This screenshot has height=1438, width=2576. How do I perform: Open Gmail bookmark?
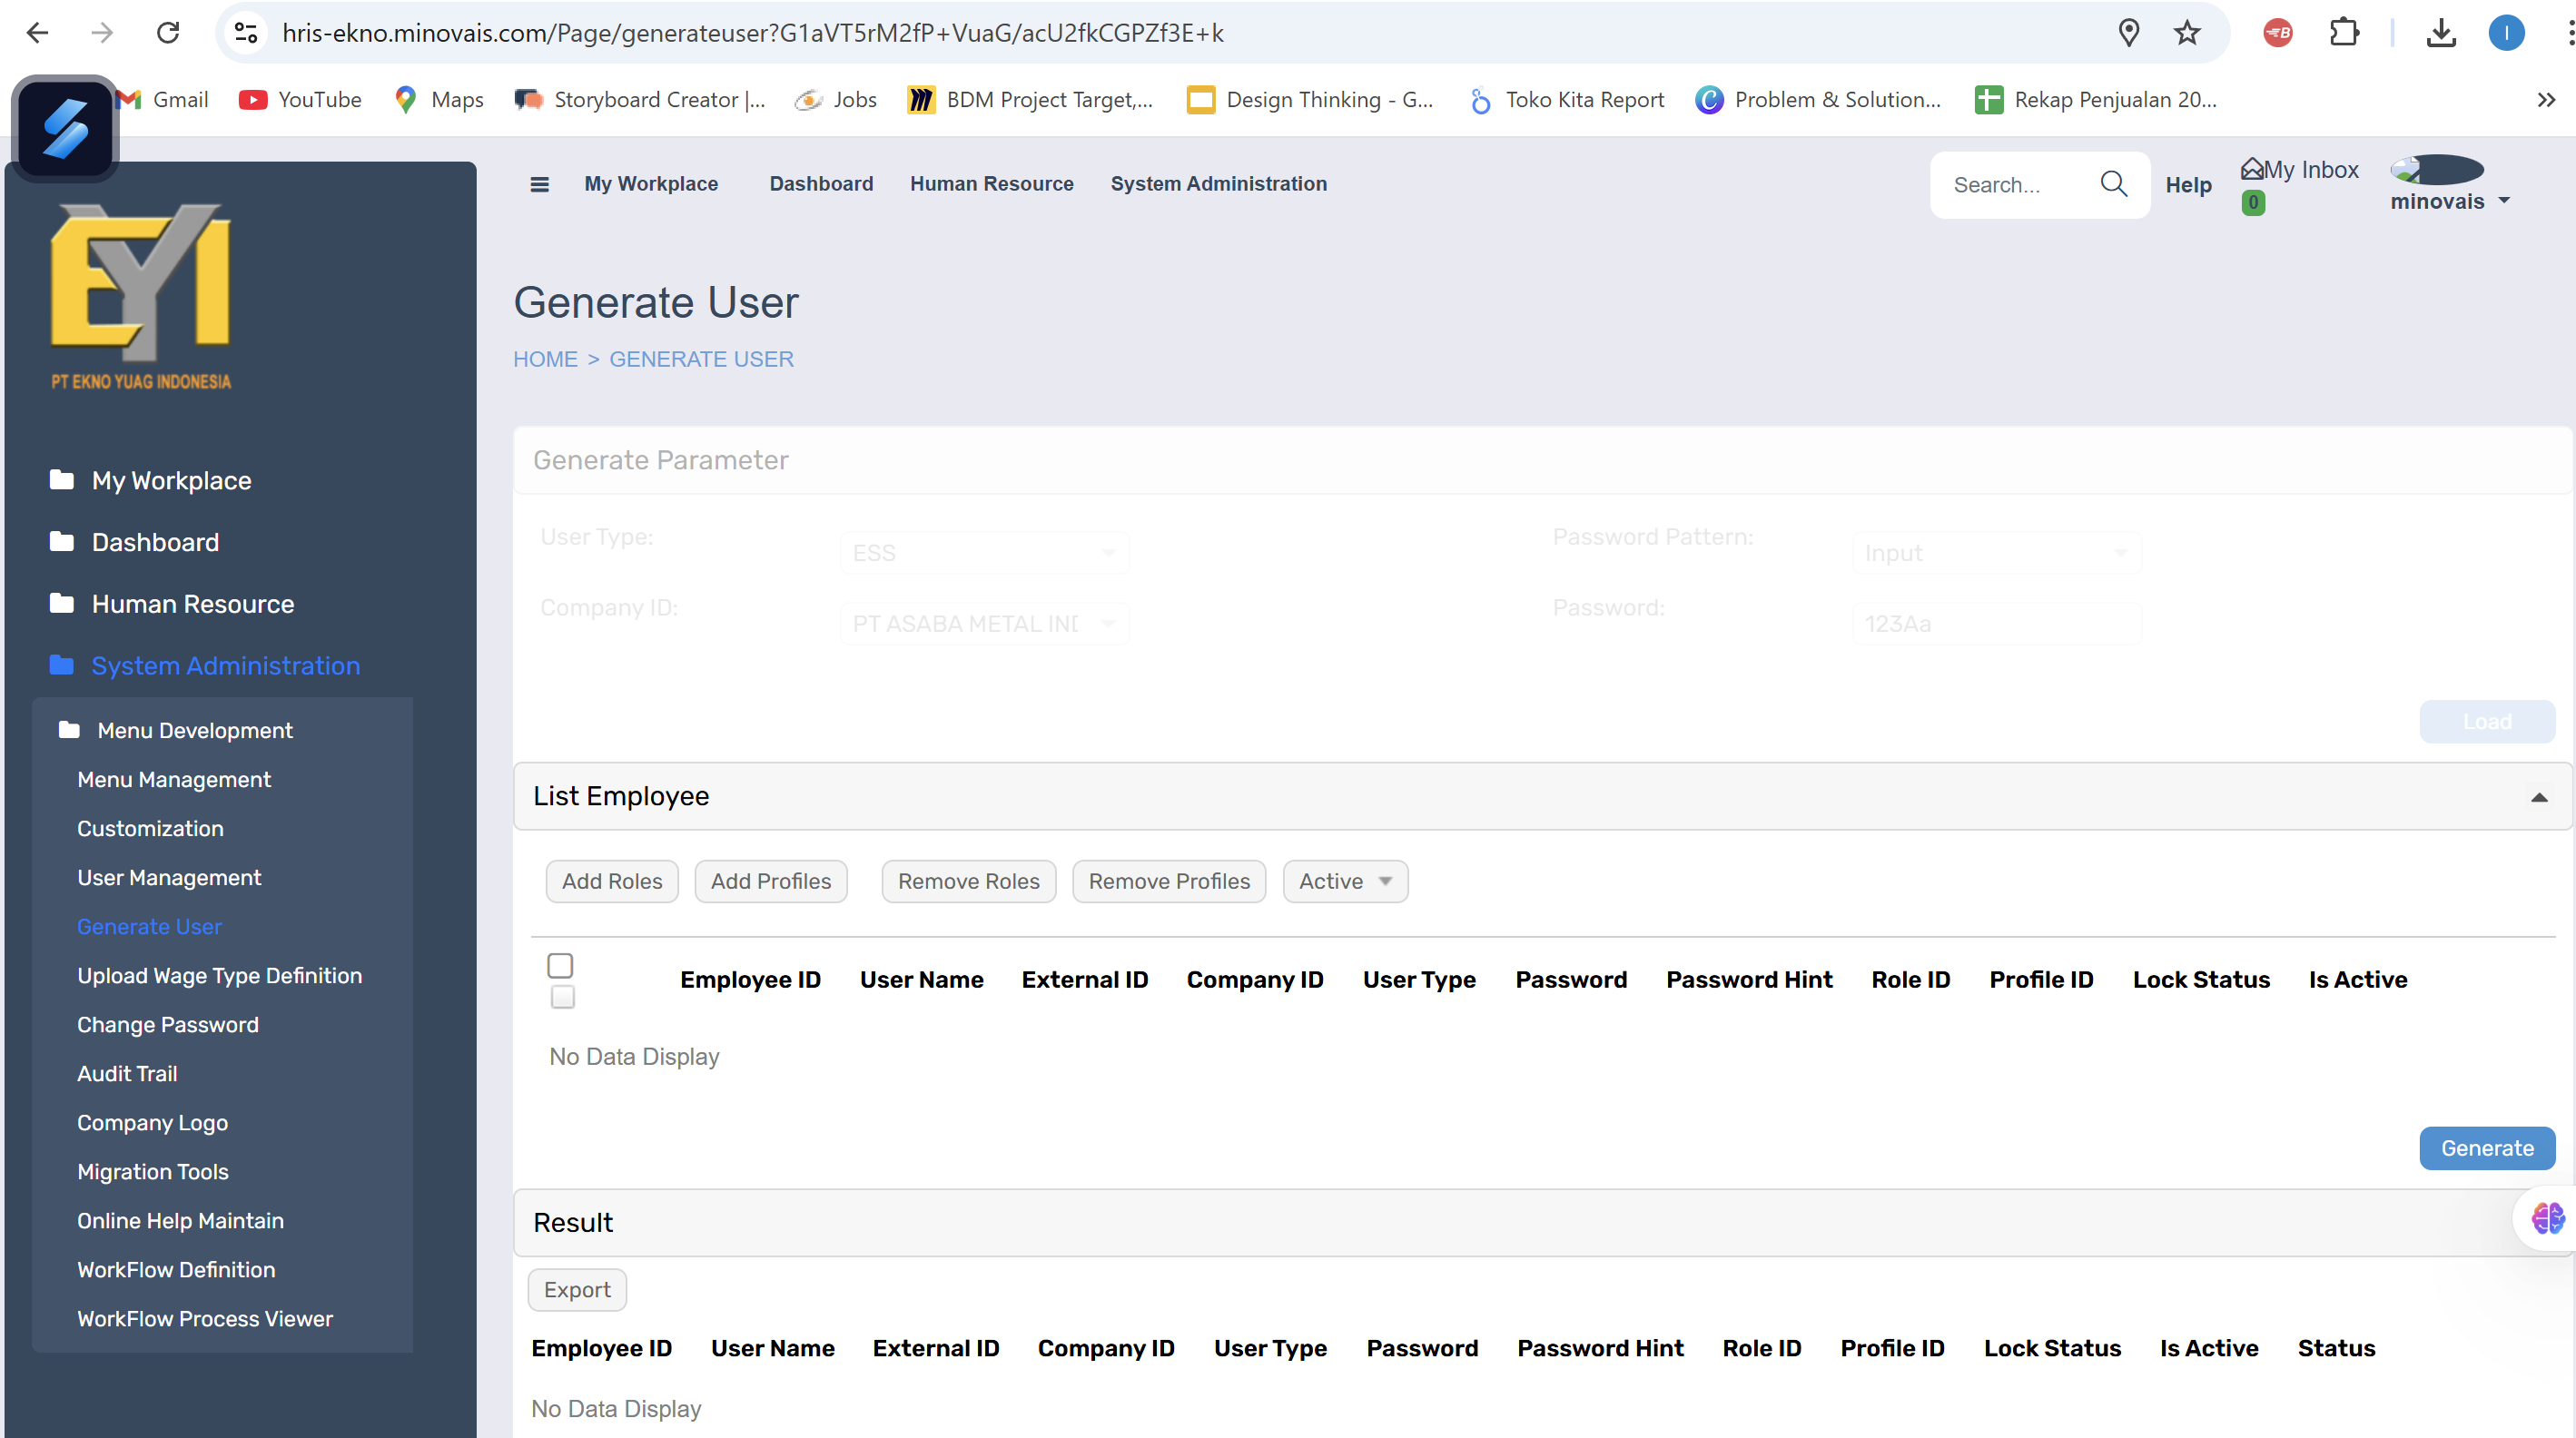tap(163, 100)
